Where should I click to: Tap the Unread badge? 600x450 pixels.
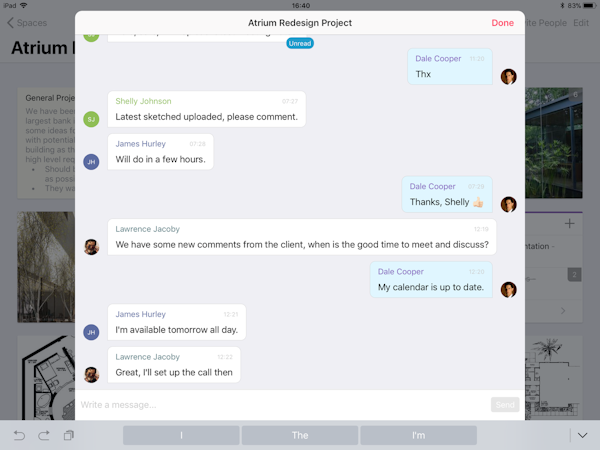coord(300,43)
